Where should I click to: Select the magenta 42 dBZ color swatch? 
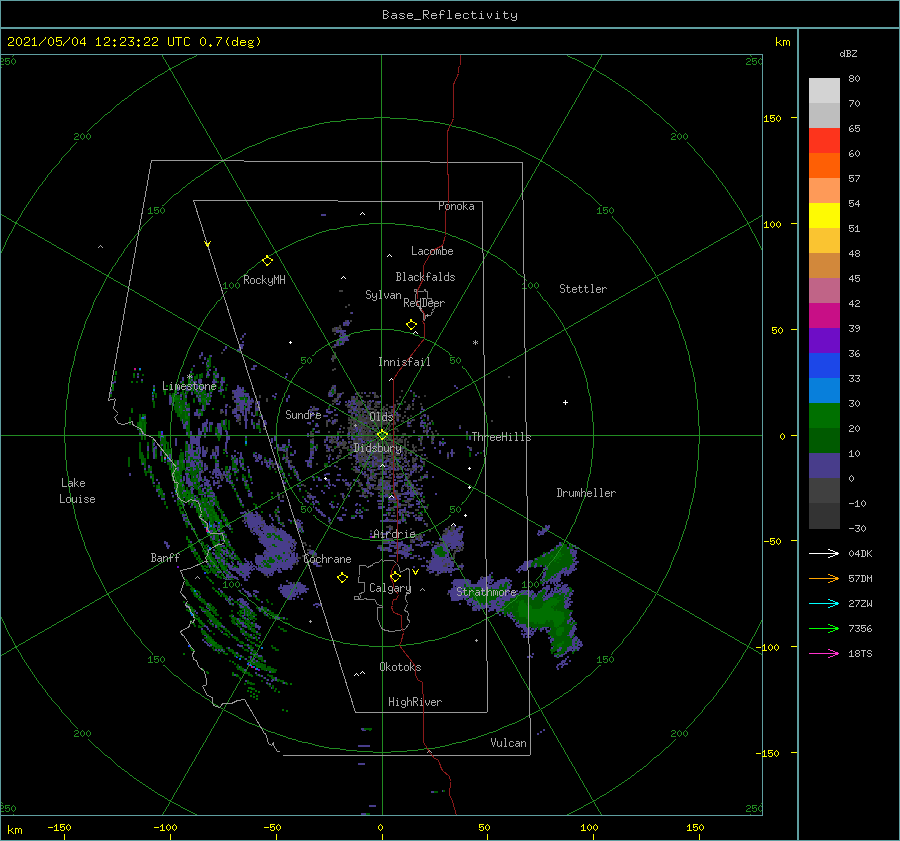(824, 315)
